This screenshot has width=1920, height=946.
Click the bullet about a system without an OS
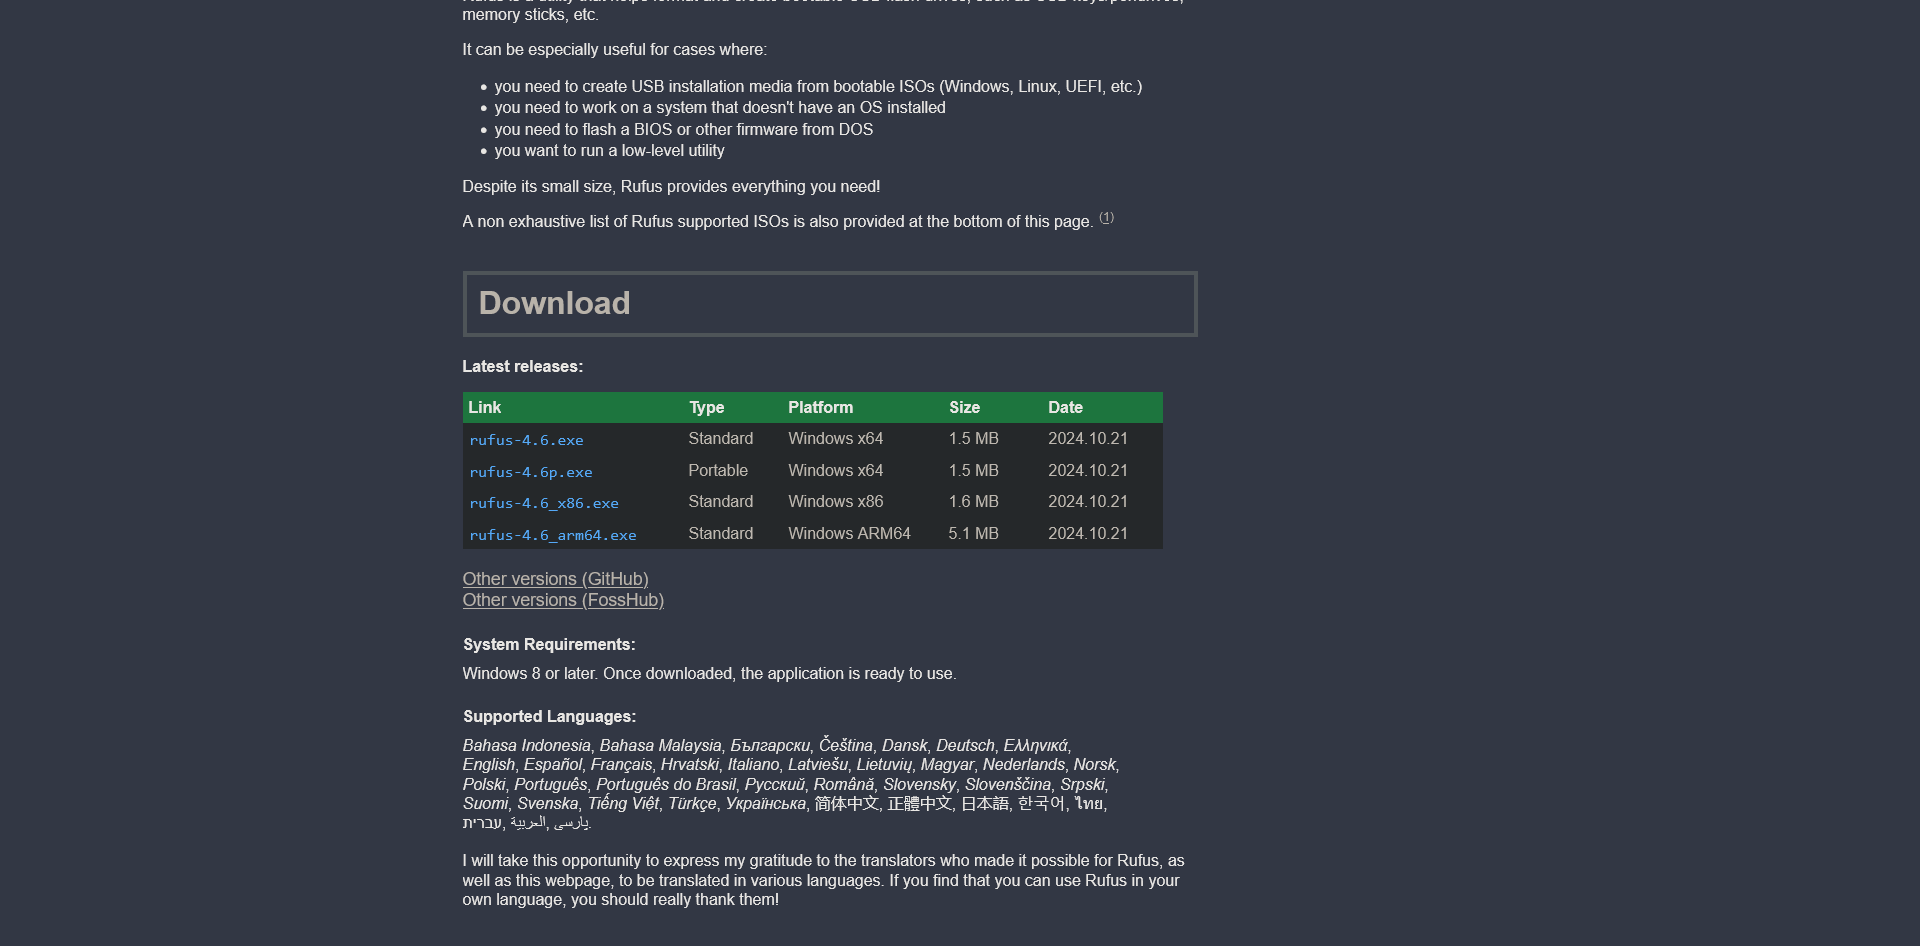[x=720, y=107]
